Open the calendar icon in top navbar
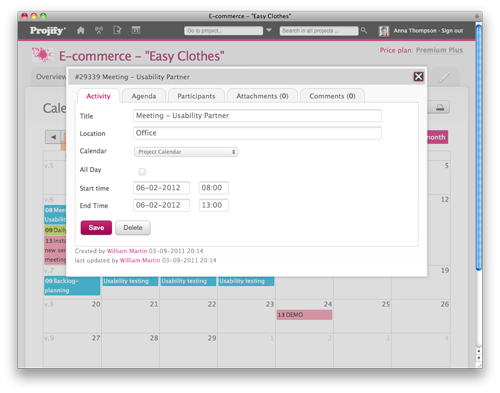 tap(136, 30)
